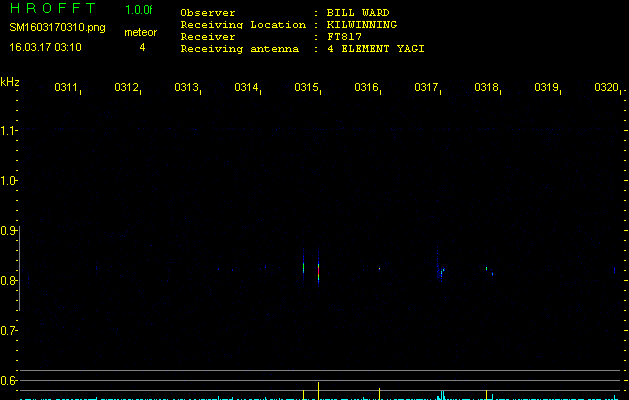629x400 pixels.
Task: Click the 1.1 kHz axis label
Action: coord(8,130)
